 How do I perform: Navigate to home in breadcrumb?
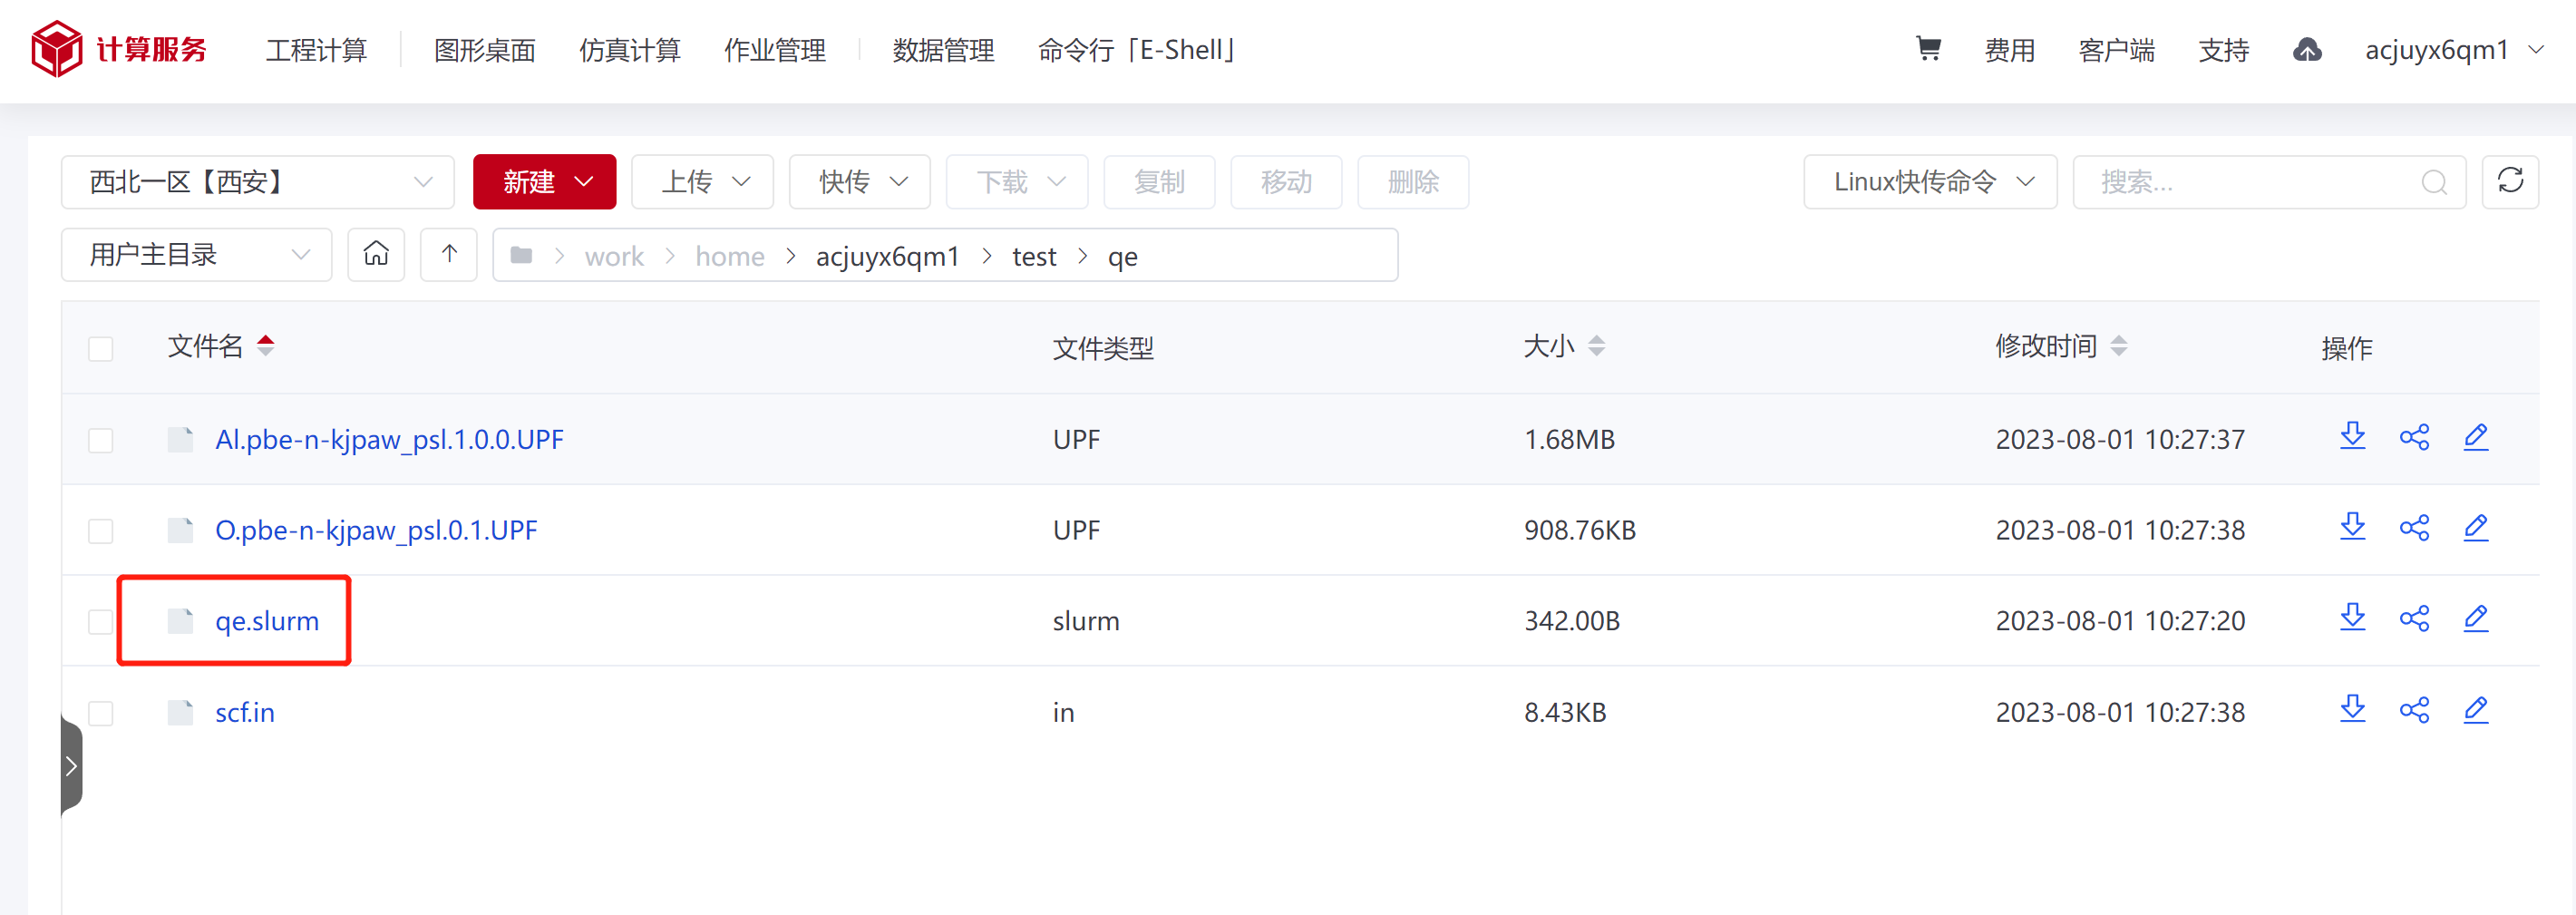click(x=730, y=256)
